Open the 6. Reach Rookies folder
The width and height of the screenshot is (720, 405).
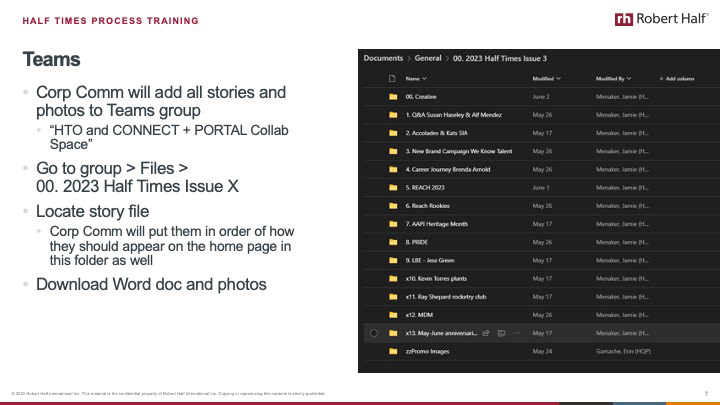tap(427, 206)
